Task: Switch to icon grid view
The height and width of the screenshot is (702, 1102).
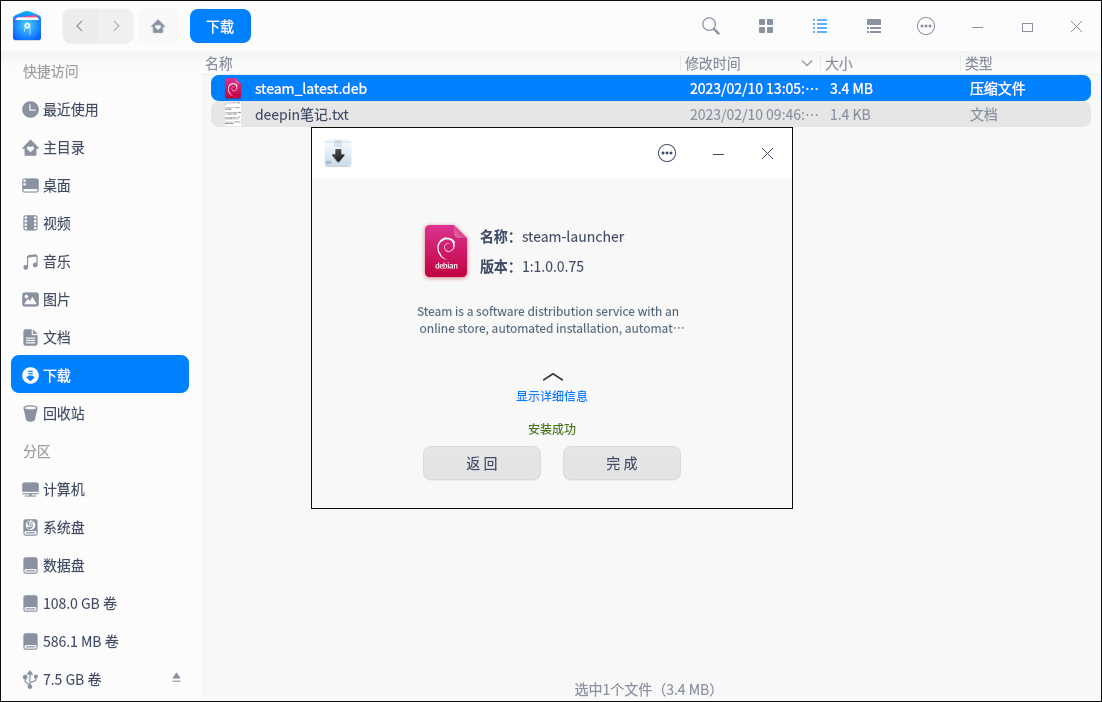Action: [766, 26]
